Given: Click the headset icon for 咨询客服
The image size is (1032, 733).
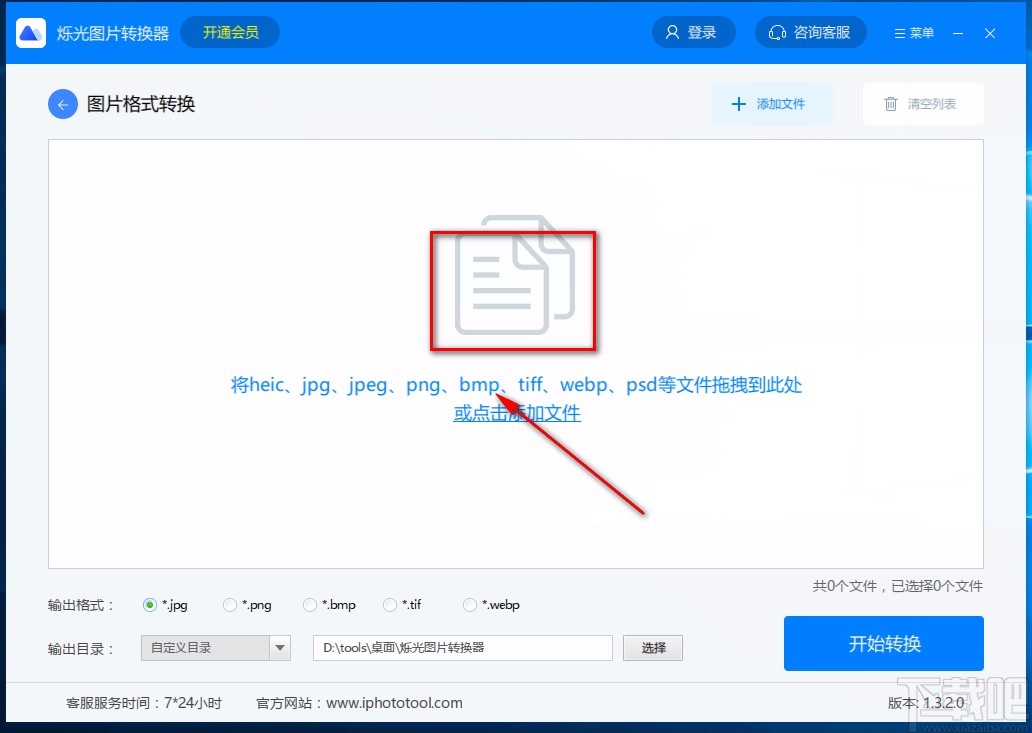Looking at the screenshot, I should tap(777, 32).
